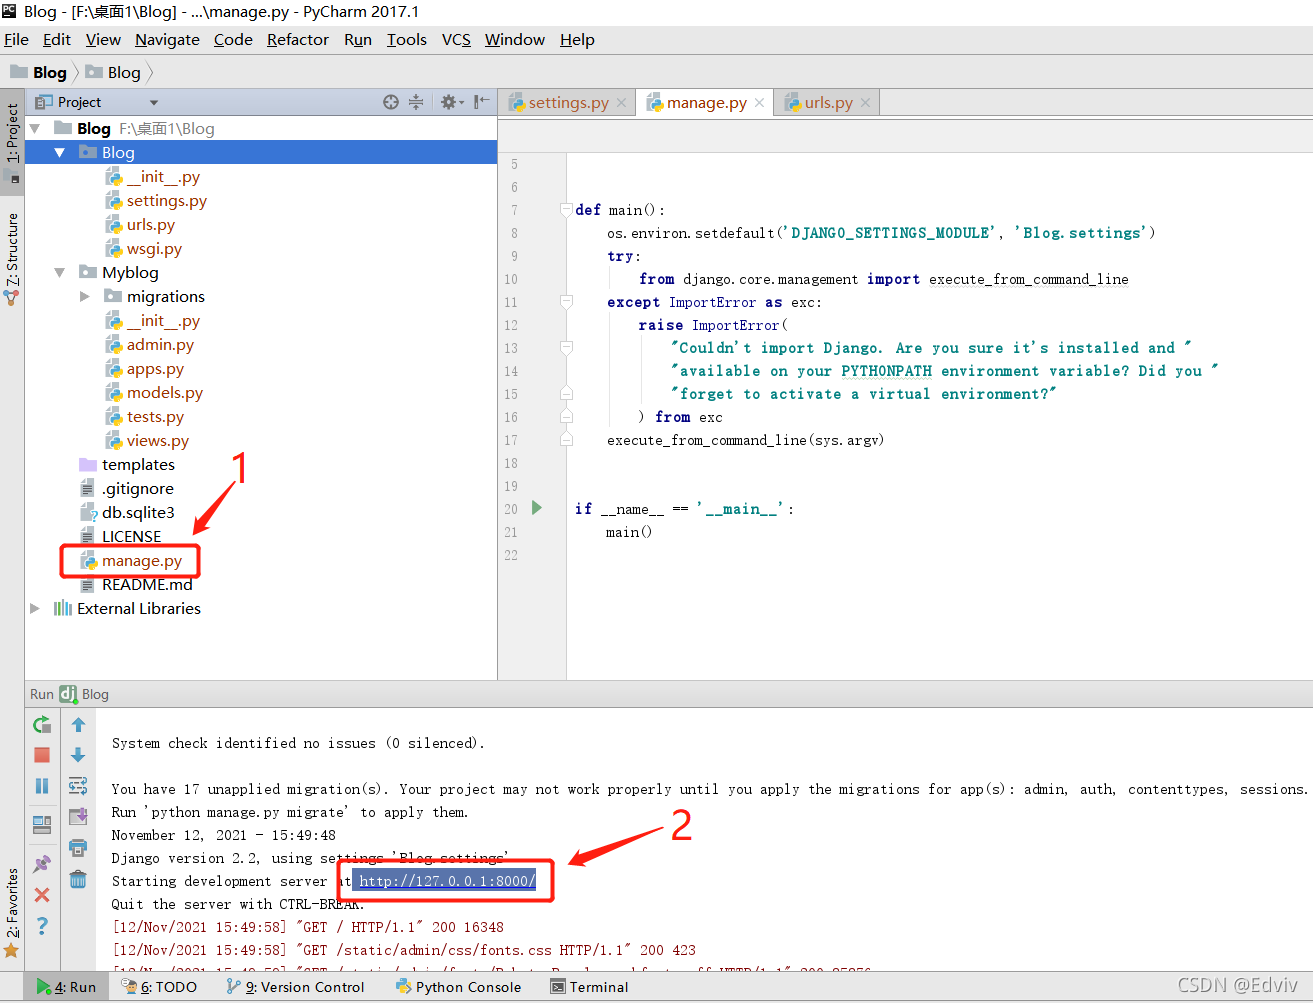
Task: Close the manage.py editor tab
Action: point(760,103)
